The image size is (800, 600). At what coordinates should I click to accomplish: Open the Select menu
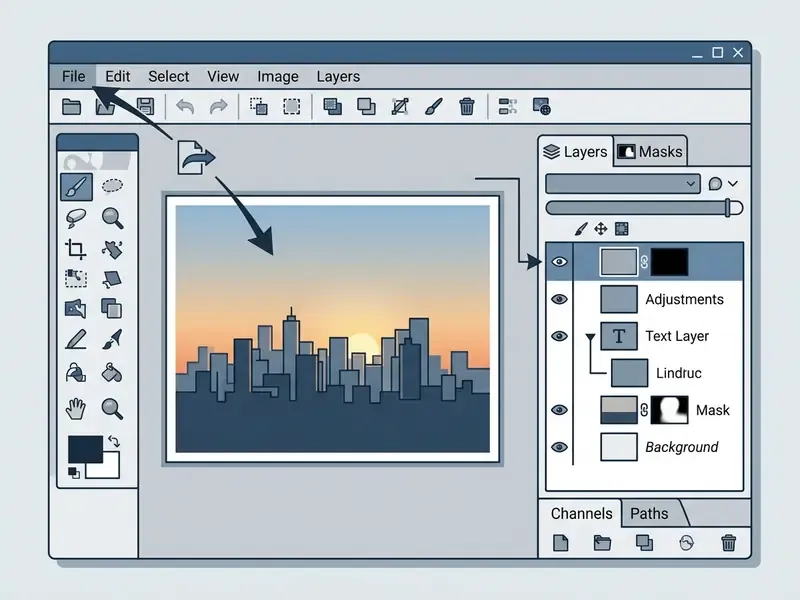tap(168, 77)
